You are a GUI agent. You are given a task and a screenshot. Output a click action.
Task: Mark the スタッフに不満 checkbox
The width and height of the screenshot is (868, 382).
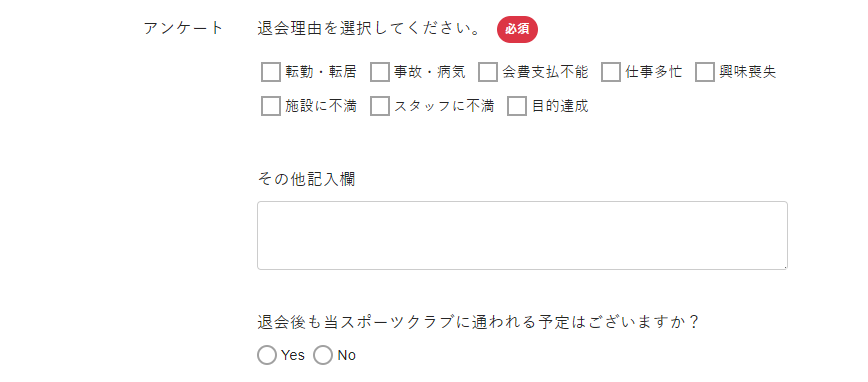(380, 106)
